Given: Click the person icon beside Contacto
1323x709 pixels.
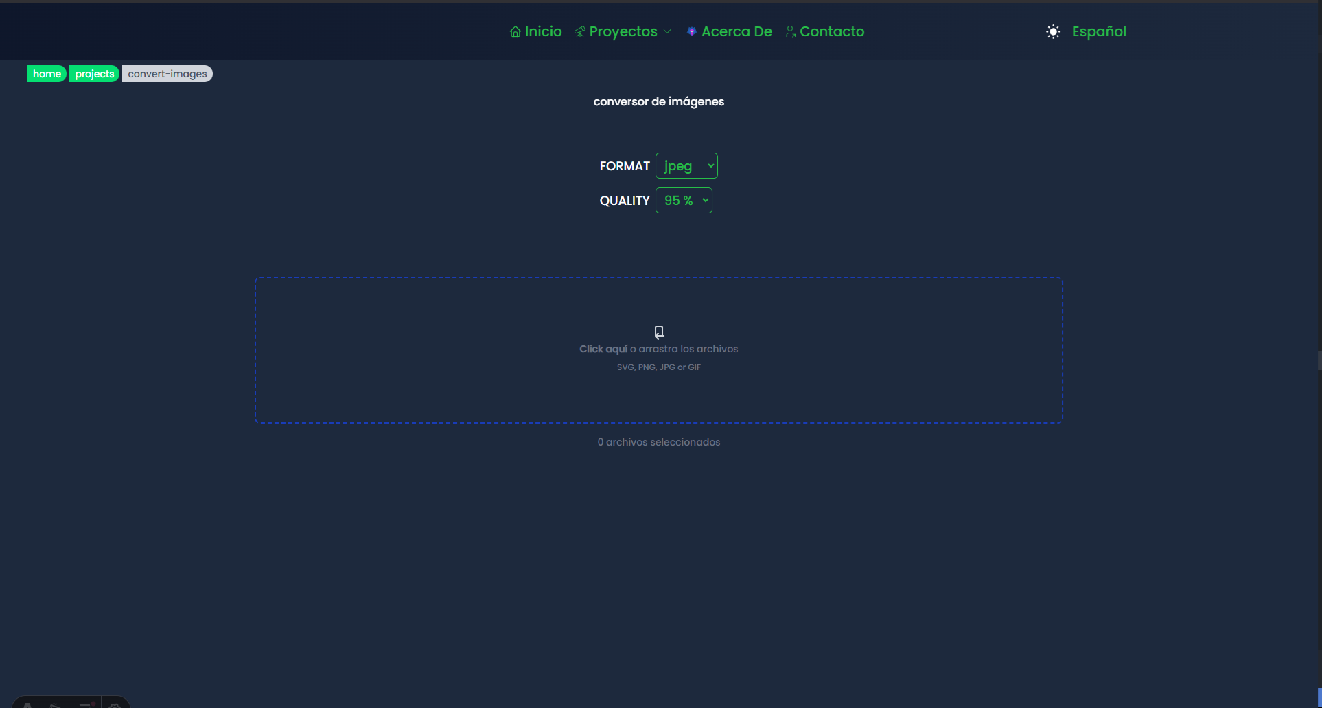Looking at the screenshot, I should [x=790, y=32].
